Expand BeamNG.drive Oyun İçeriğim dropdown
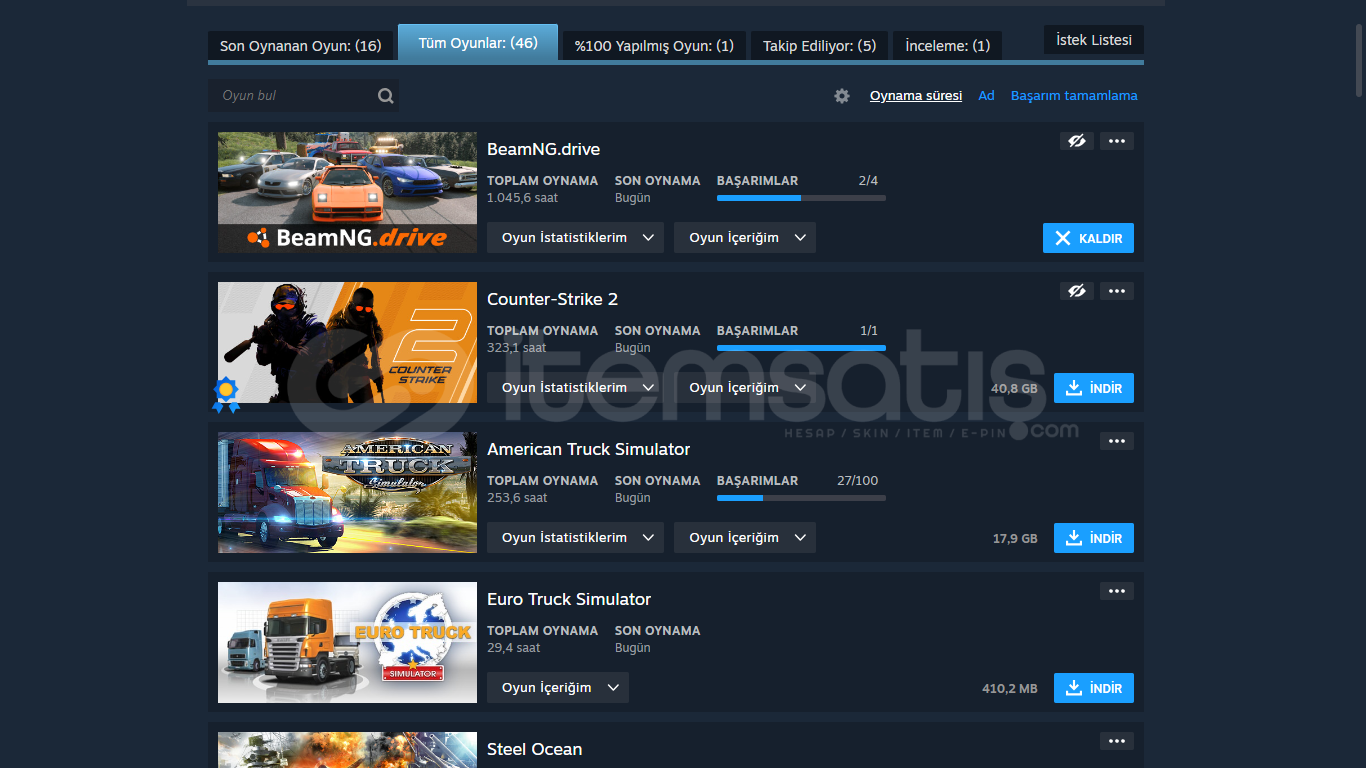The height and width of the screenshot is (768, 1366). click(745, 238)
